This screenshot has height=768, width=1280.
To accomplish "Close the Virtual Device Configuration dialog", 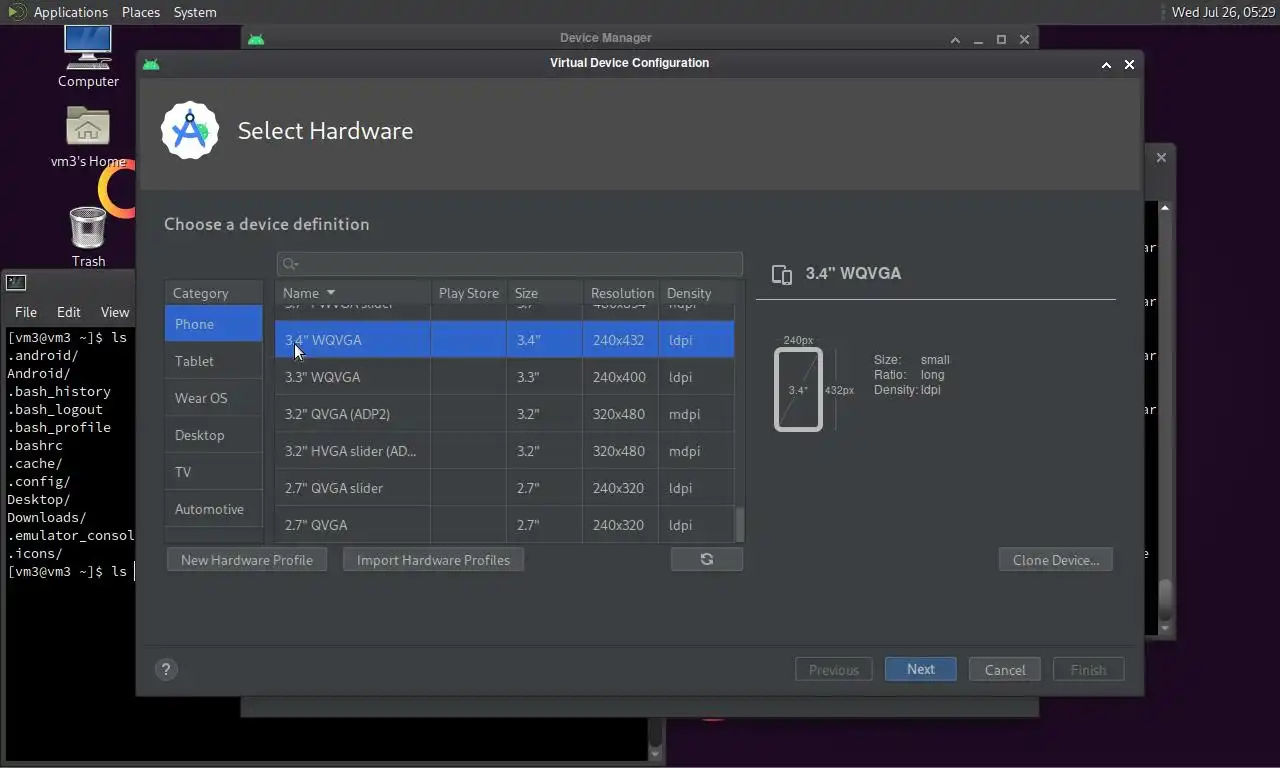I will coord(1129,64).
